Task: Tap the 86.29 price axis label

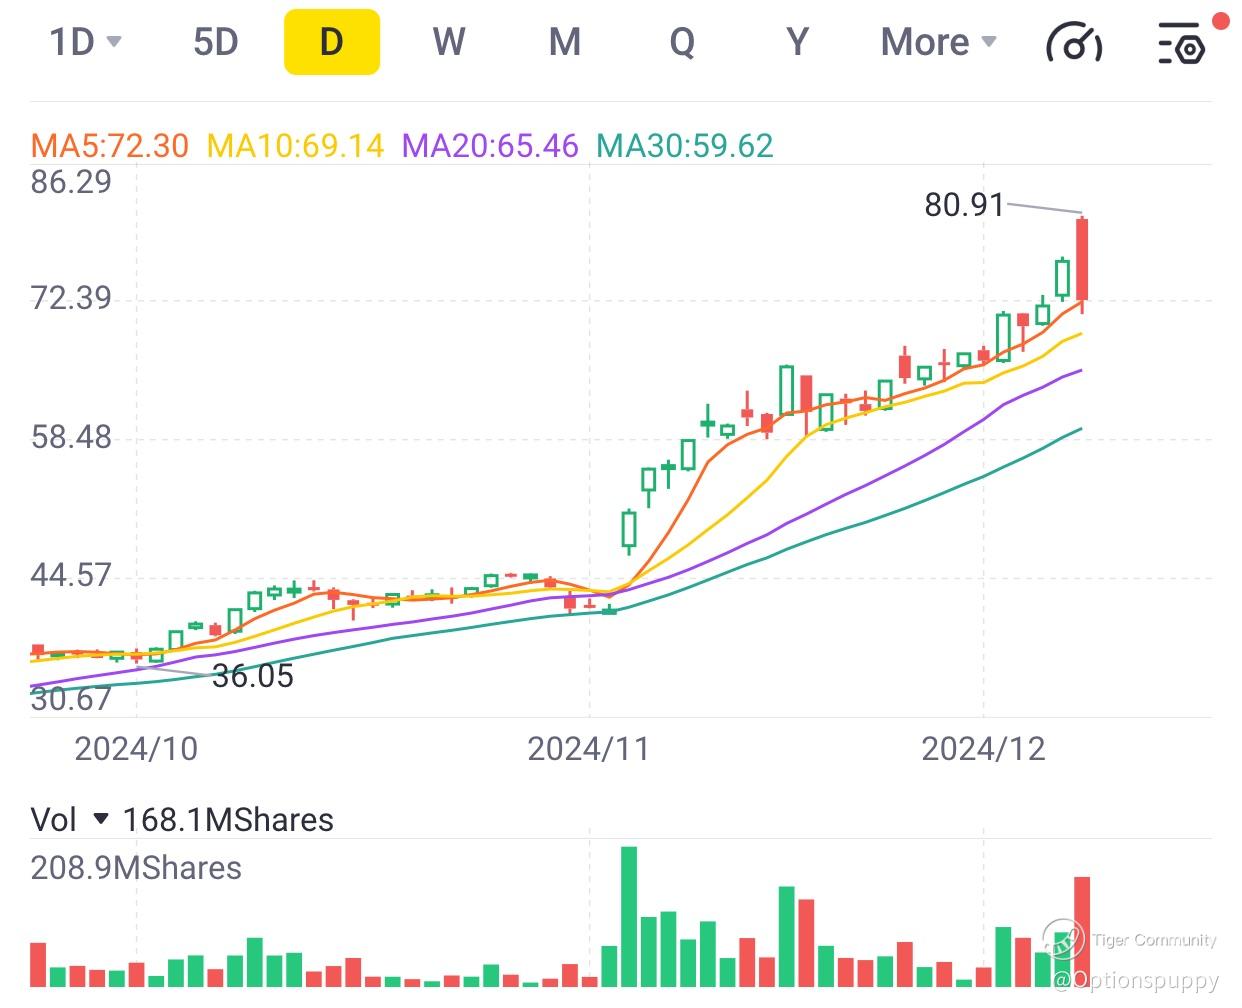Action: tap(71, 182)
